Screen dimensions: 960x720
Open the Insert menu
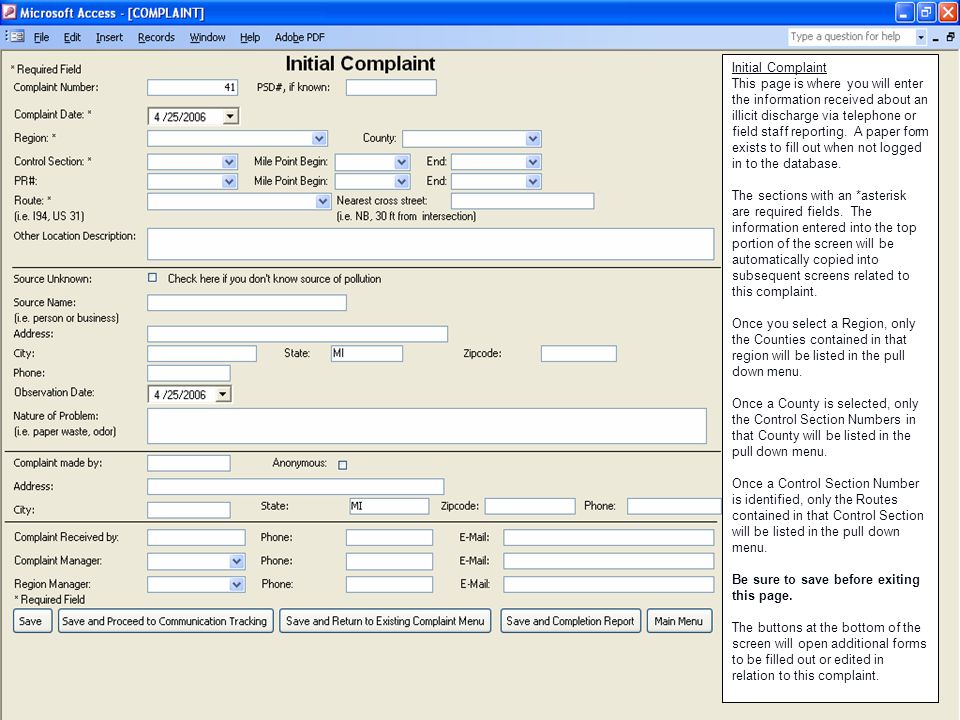point(109,37)
